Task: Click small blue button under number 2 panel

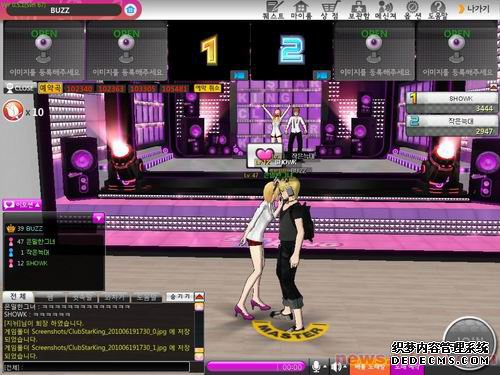Action: point(322,75)
